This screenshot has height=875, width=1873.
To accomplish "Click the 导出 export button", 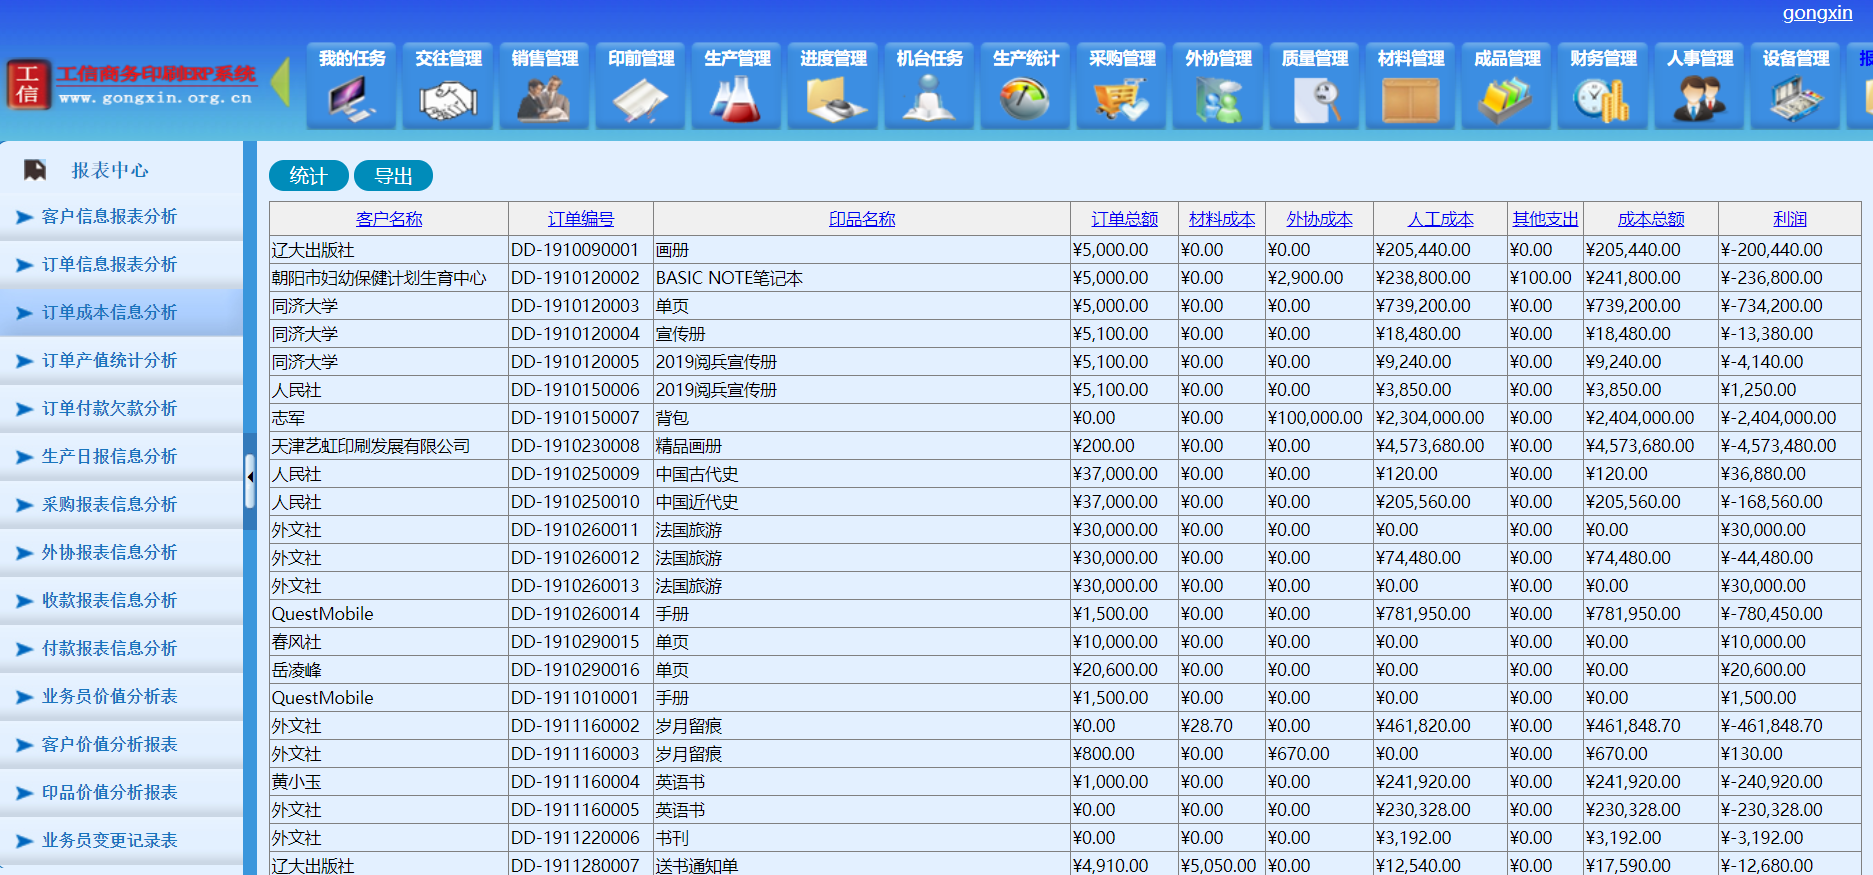I will (x=393, y=176).
